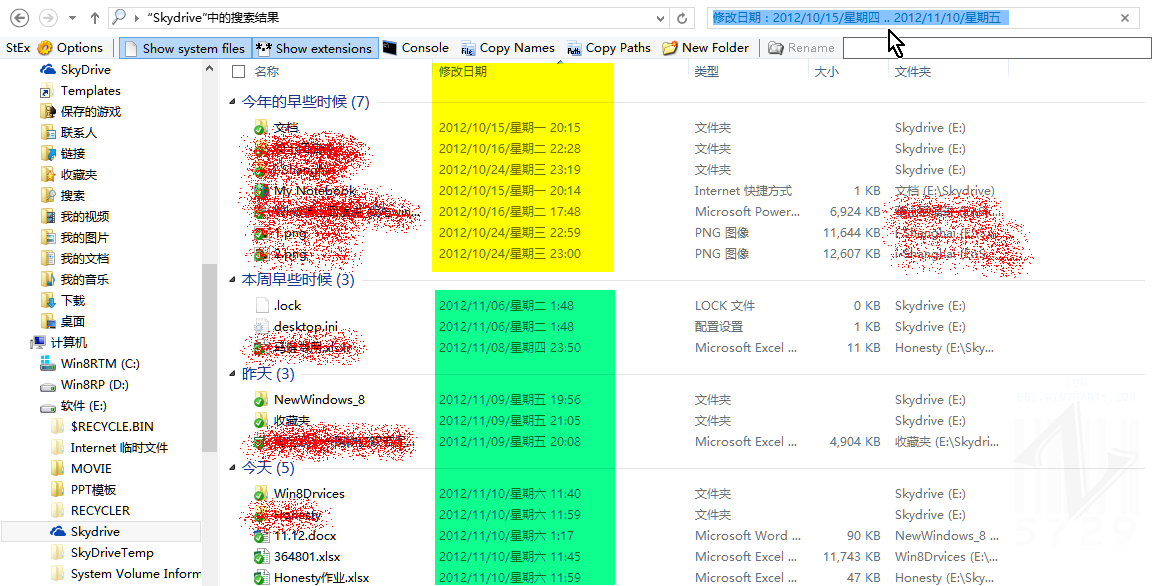
Task: Select the 文档 folder icon
Action: click(x=260, y=128)
